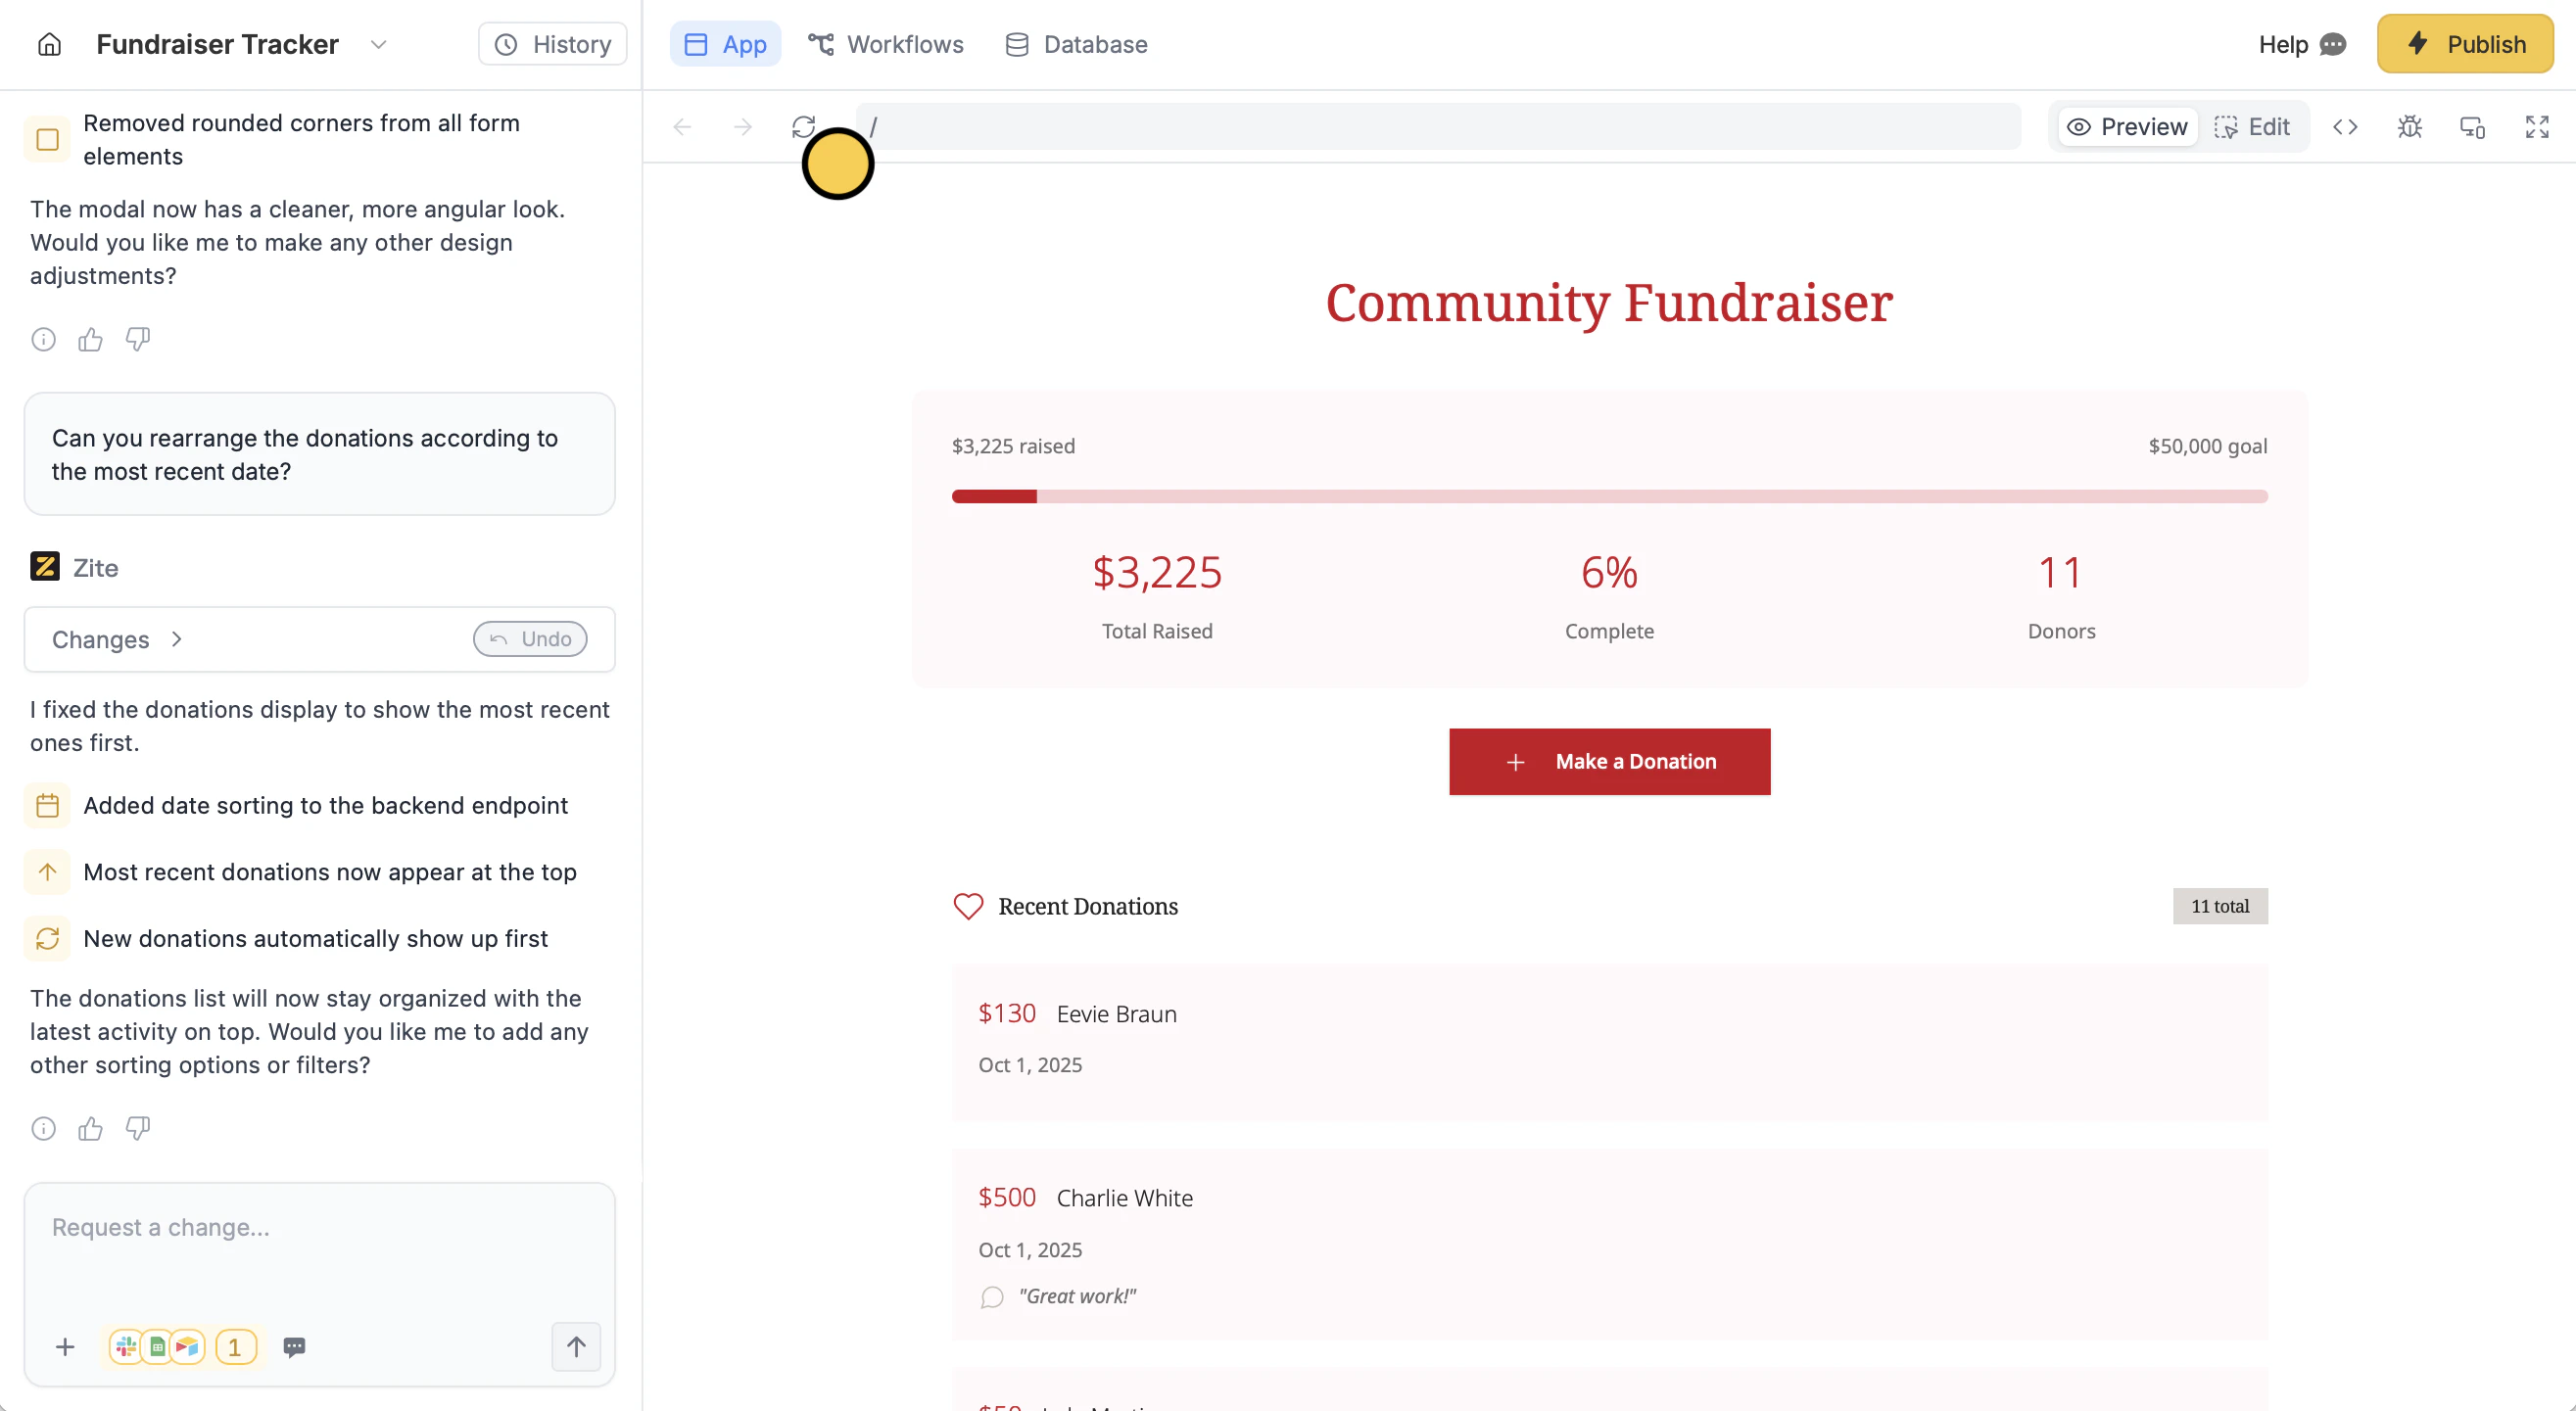2576x1411 pixels.
Task: Switch to Preview mode
Action: (x=2128, y=127)
